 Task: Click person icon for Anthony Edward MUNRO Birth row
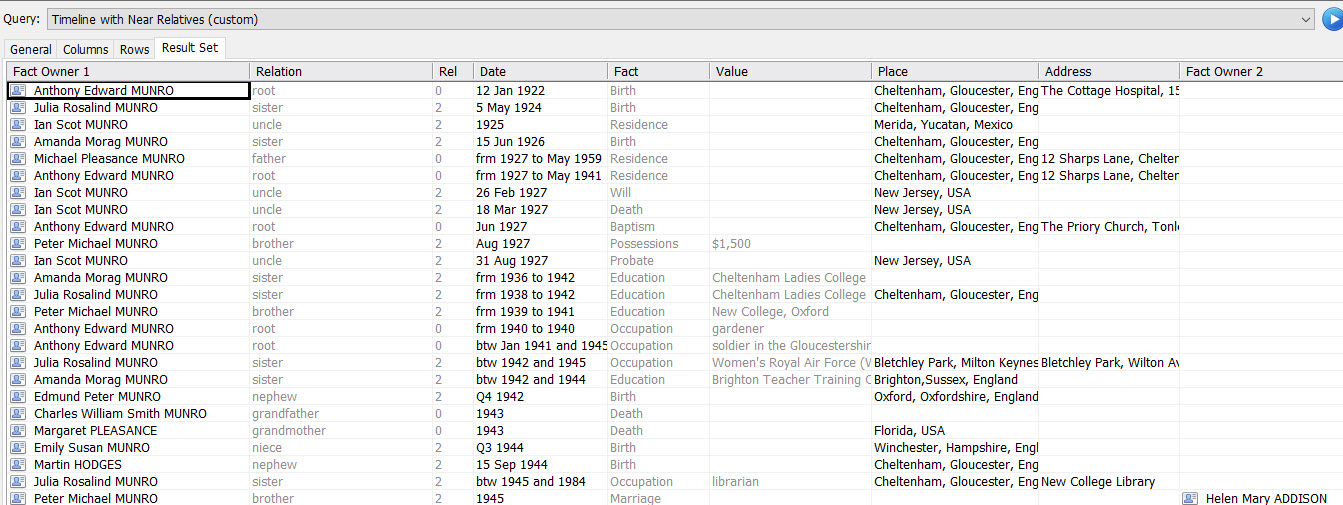click(18, 90)
